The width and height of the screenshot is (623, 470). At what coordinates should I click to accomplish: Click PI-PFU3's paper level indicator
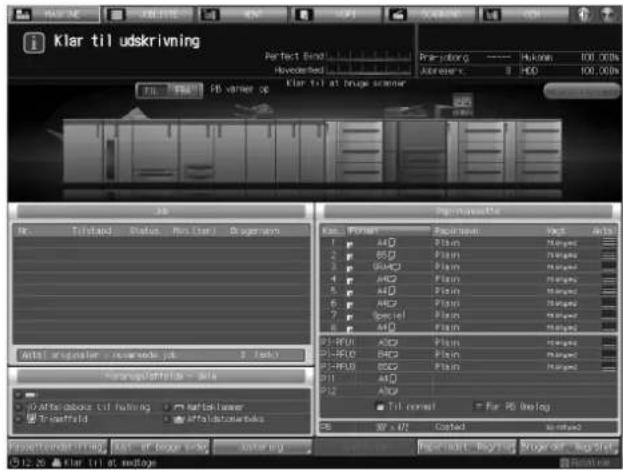pos(609,367)
